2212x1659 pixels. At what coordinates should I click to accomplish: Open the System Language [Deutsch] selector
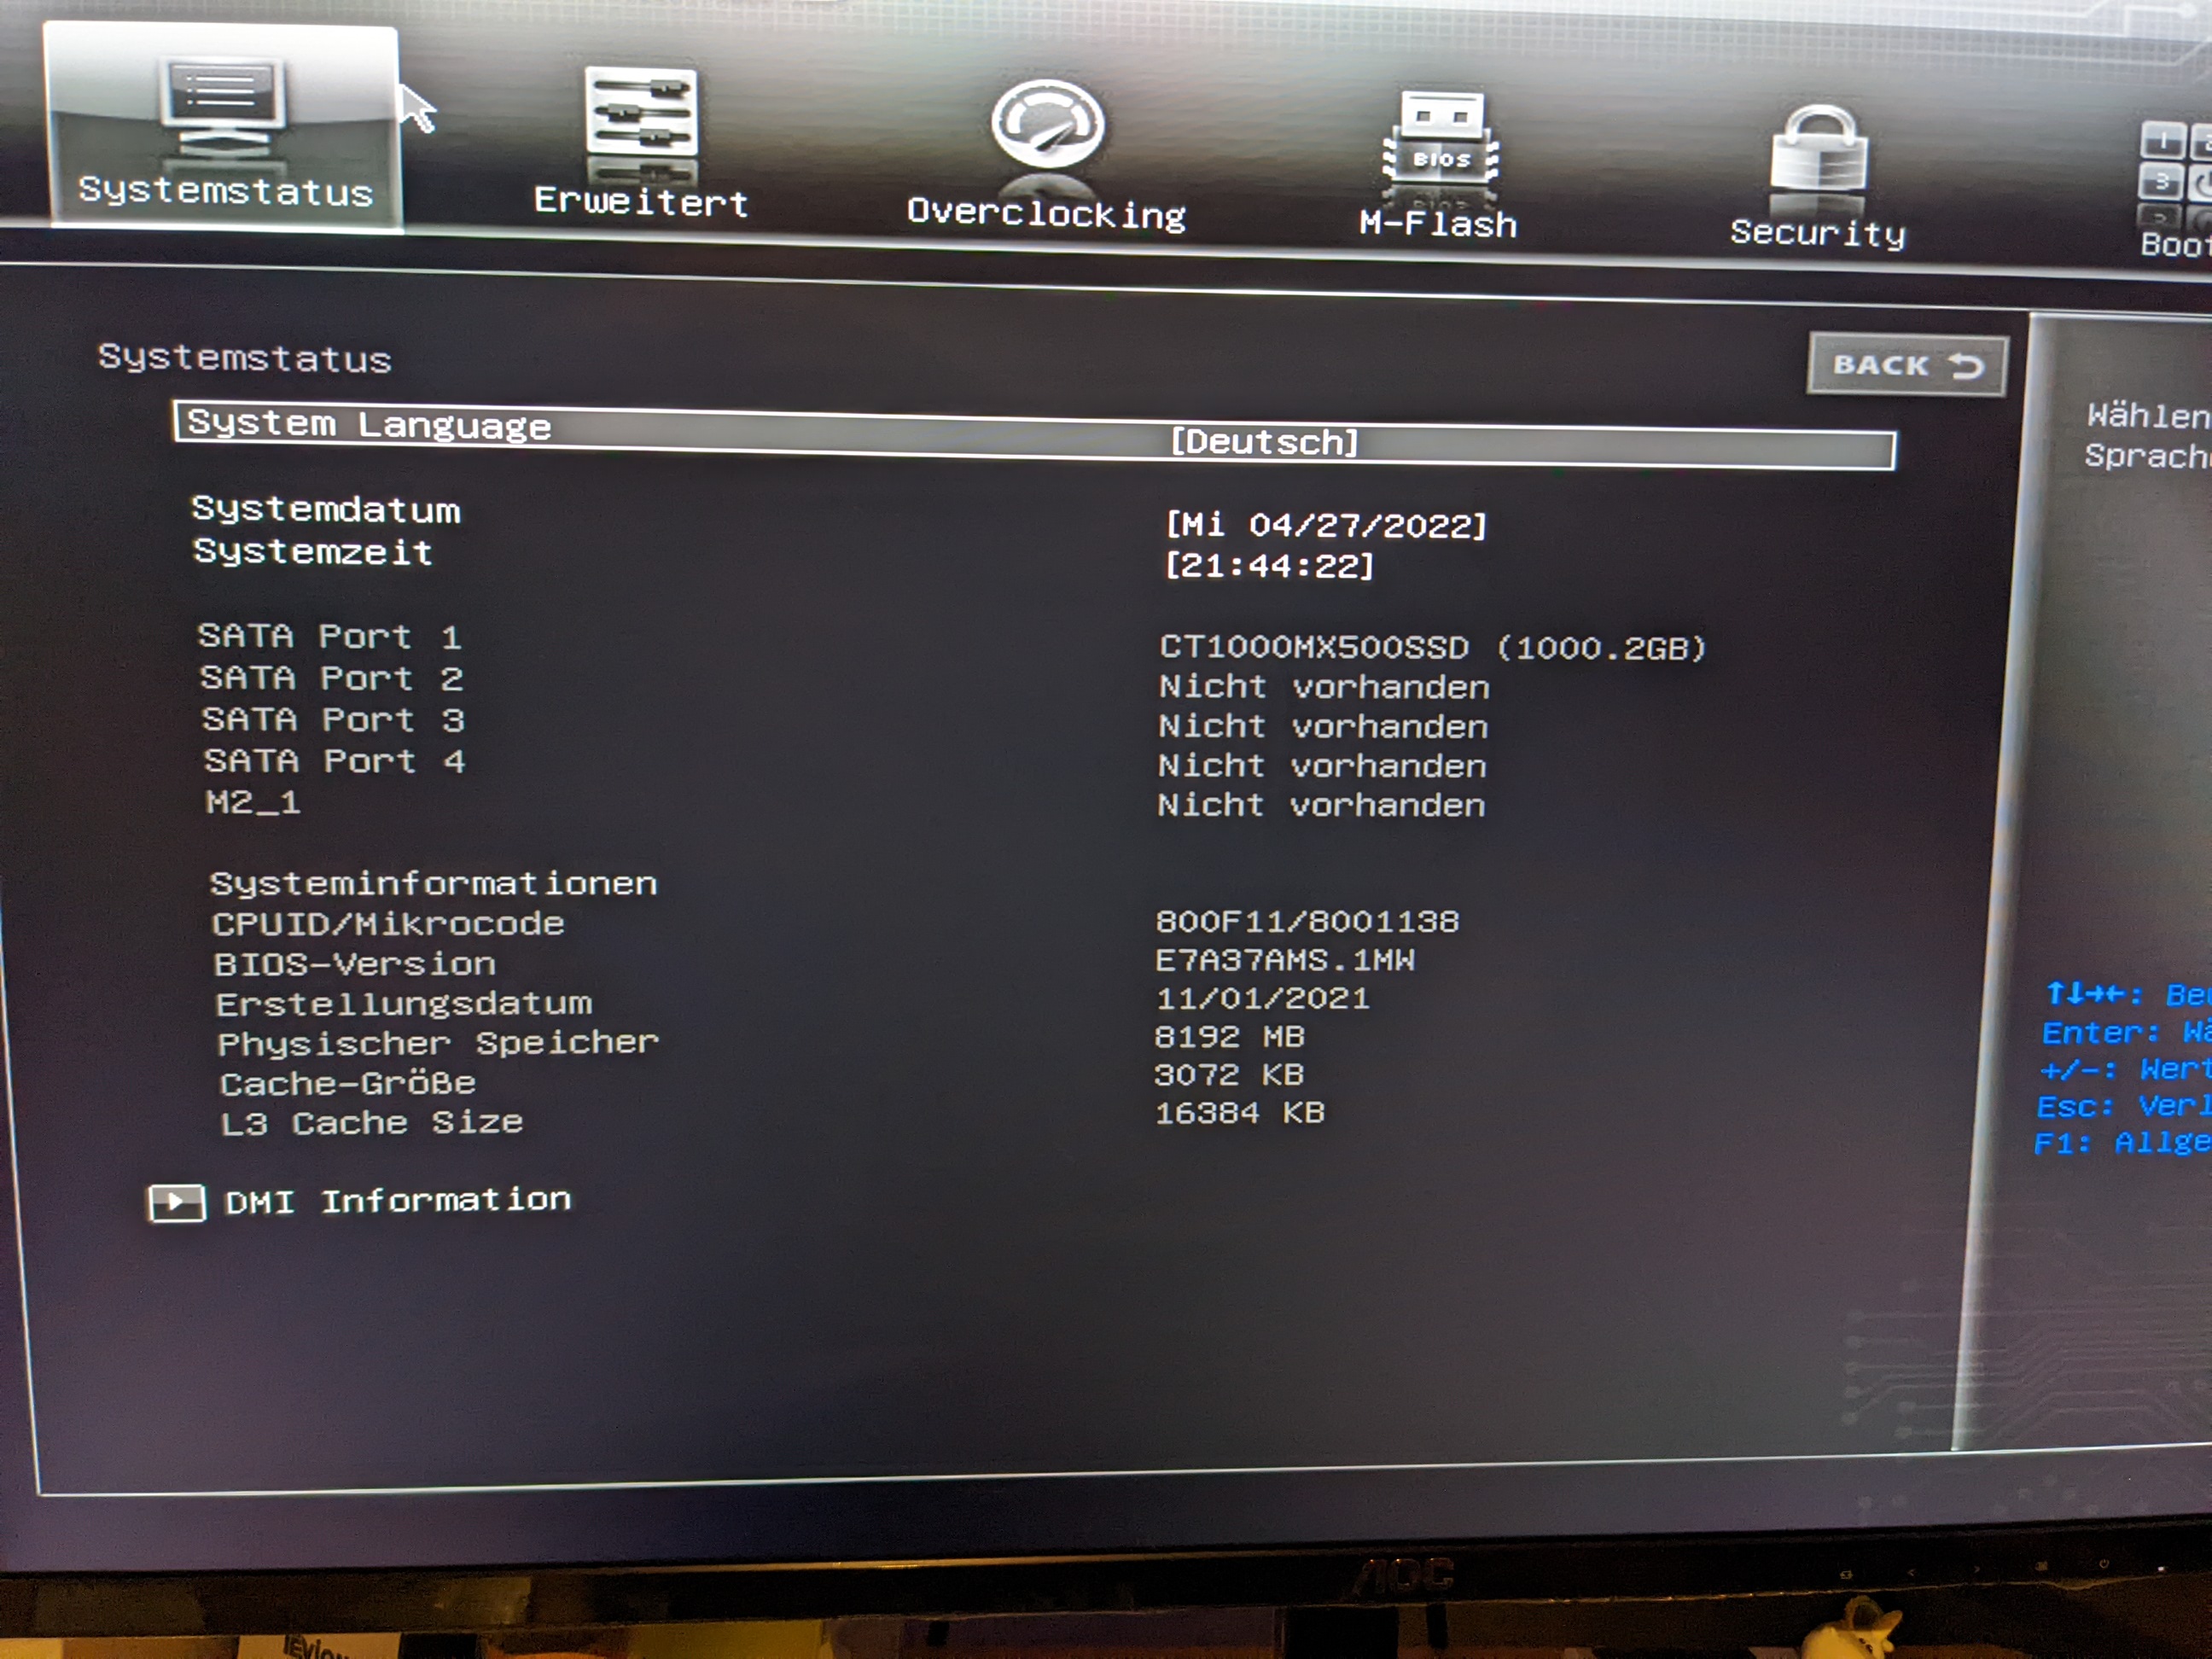(1264, 441)
